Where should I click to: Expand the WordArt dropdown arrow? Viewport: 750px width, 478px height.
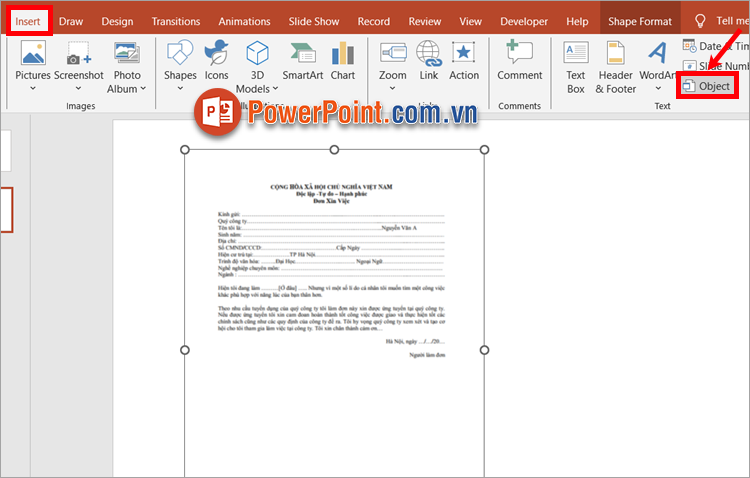(658, 88)
